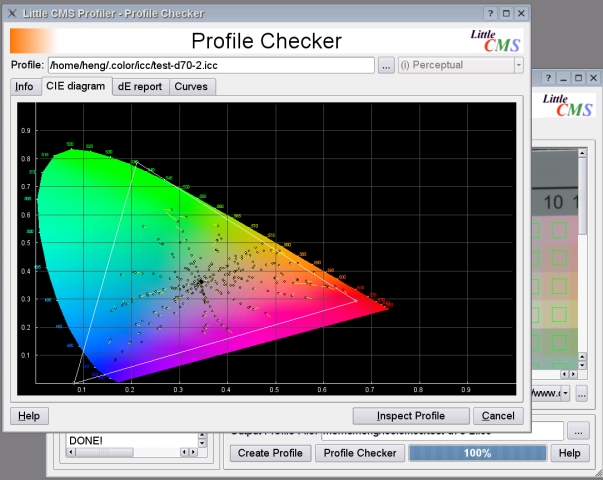Expand the www combo box arrow
The height and width of the screenshot is (480, 603).
pos(565,394)
